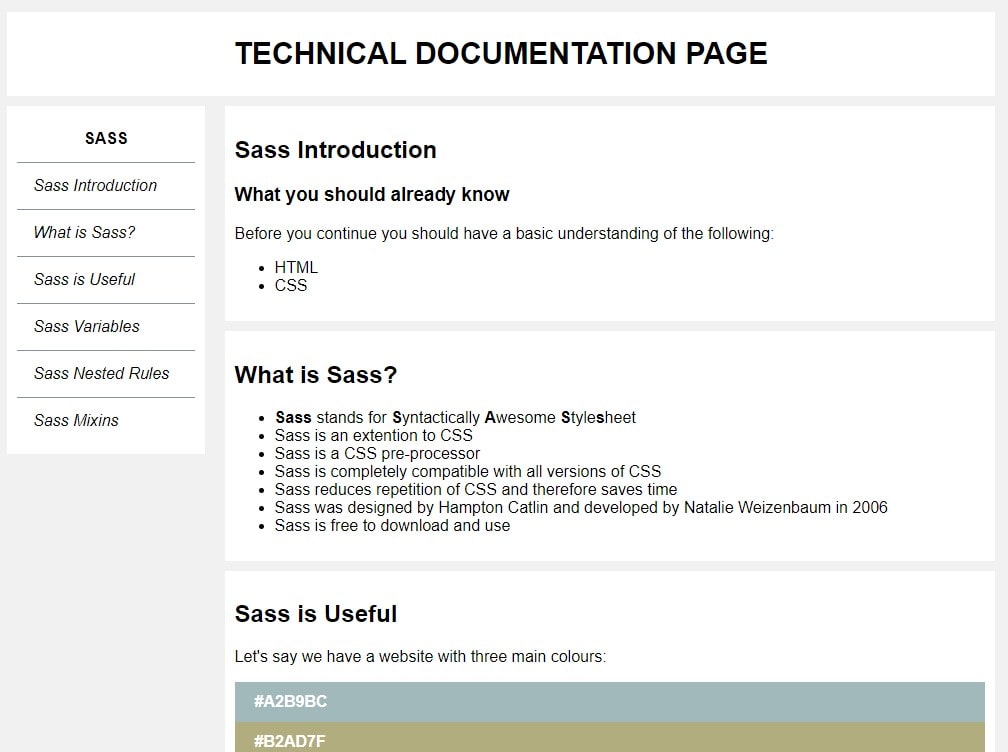Click the Sass Introduction section heading
This screenshot has height=752, width=1008.
click(336, 150)
